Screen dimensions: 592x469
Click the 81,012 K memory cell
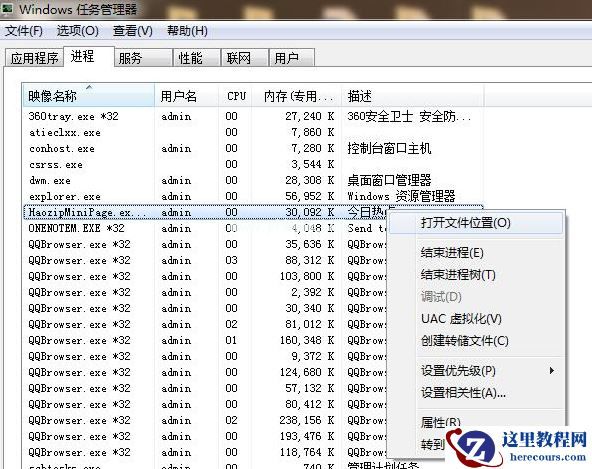(310, 324)
